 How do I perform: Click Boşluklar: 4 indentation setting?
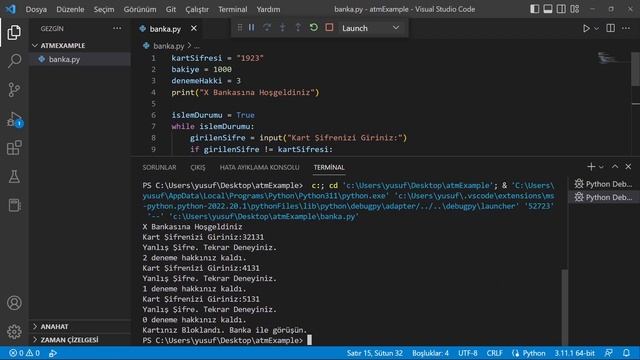[430, 353]
